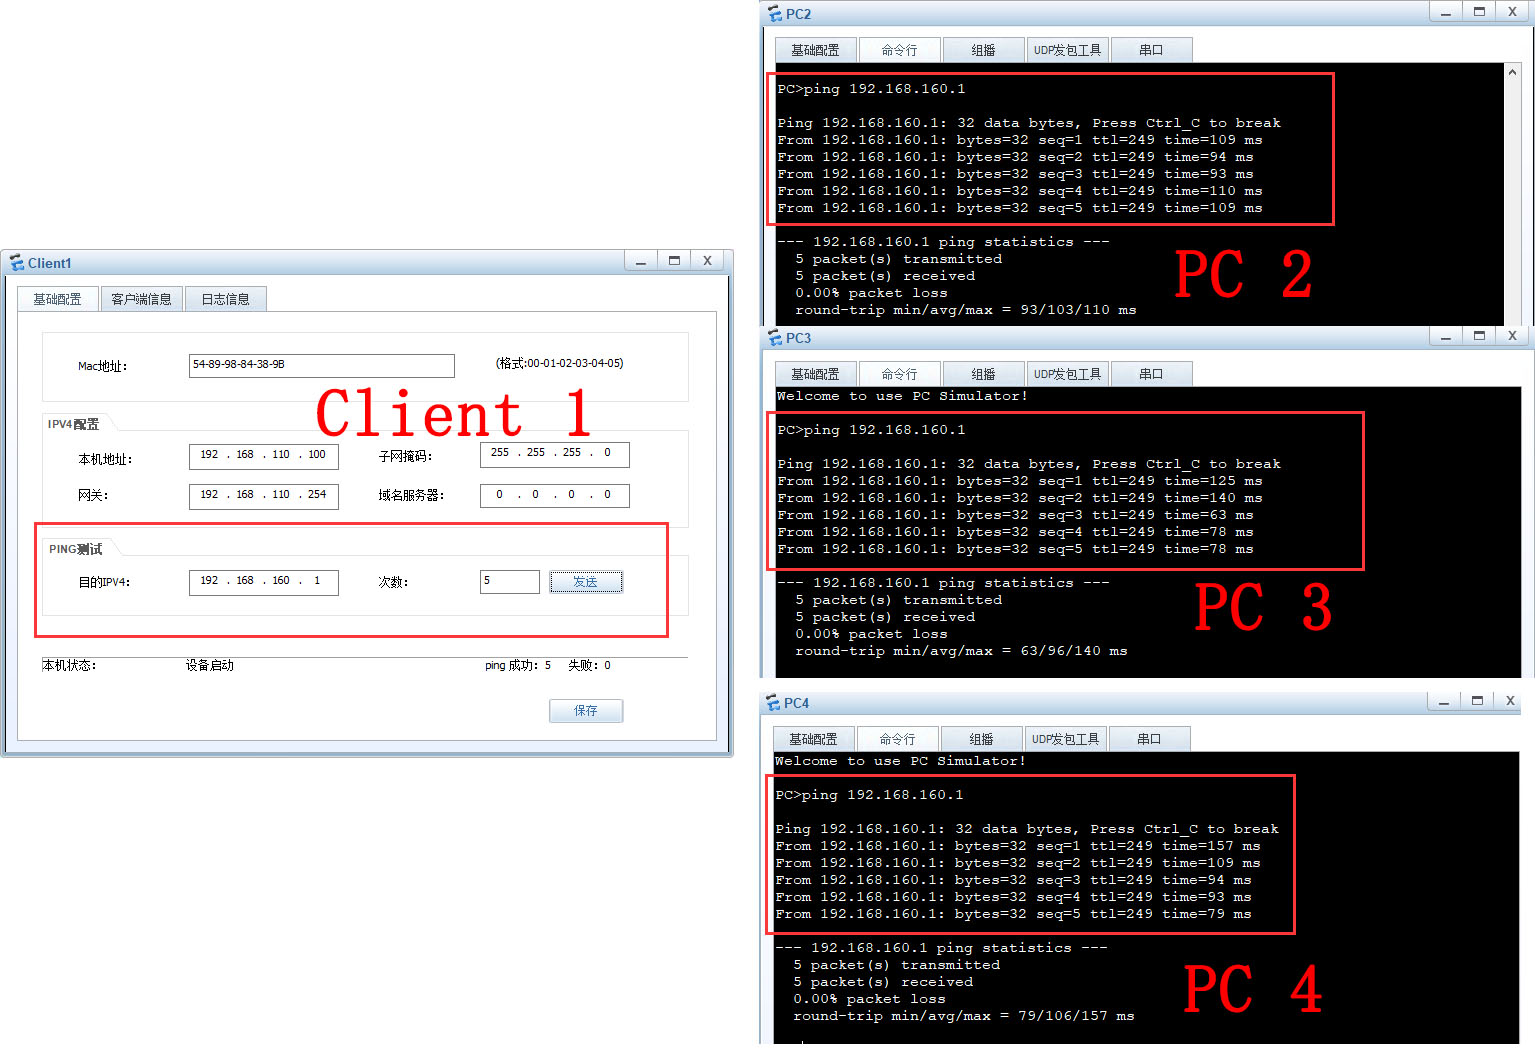Select the 基础配置 tab on PC3
This screenshot has height=1063, width=1535.
coord(814,373)
